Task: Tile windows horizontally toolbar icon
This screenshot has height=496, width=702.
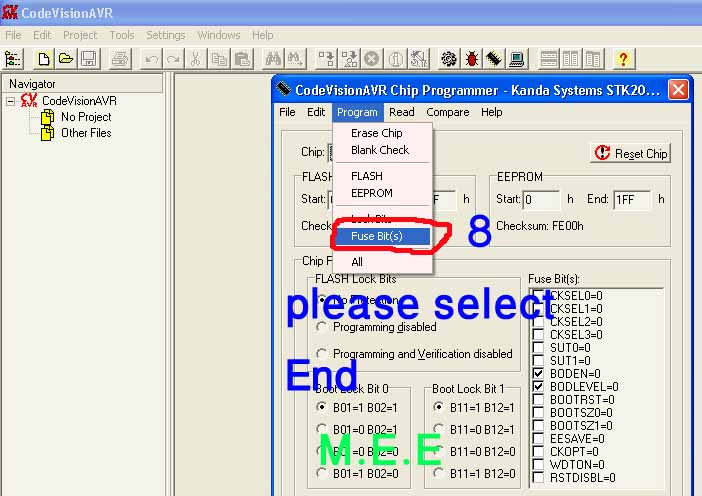Action: pos(548,59)
